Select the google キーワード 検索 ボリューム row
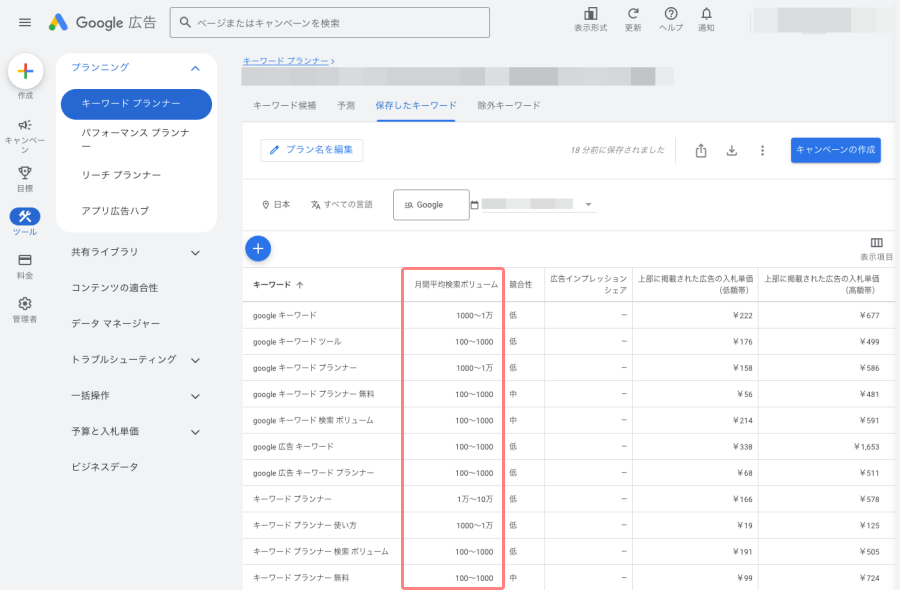The width and height of the screenshot is (900, 590). (x=568, y=421)
